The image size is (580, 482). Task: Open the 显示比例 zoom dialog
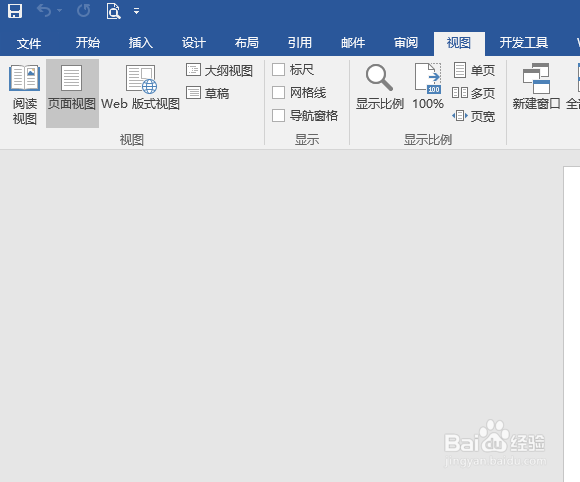380,88
